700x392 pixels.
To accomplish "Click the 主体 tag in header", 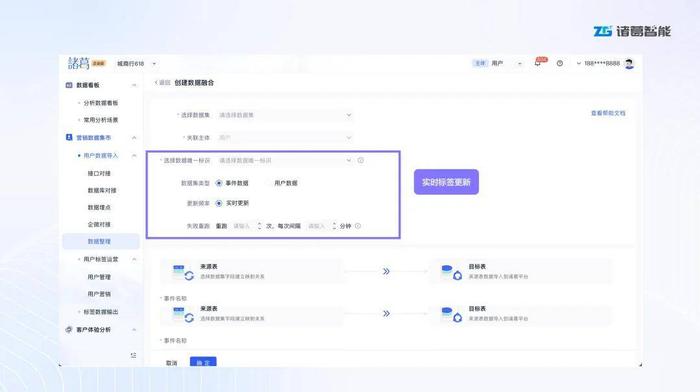I will [x=480, y=63].
